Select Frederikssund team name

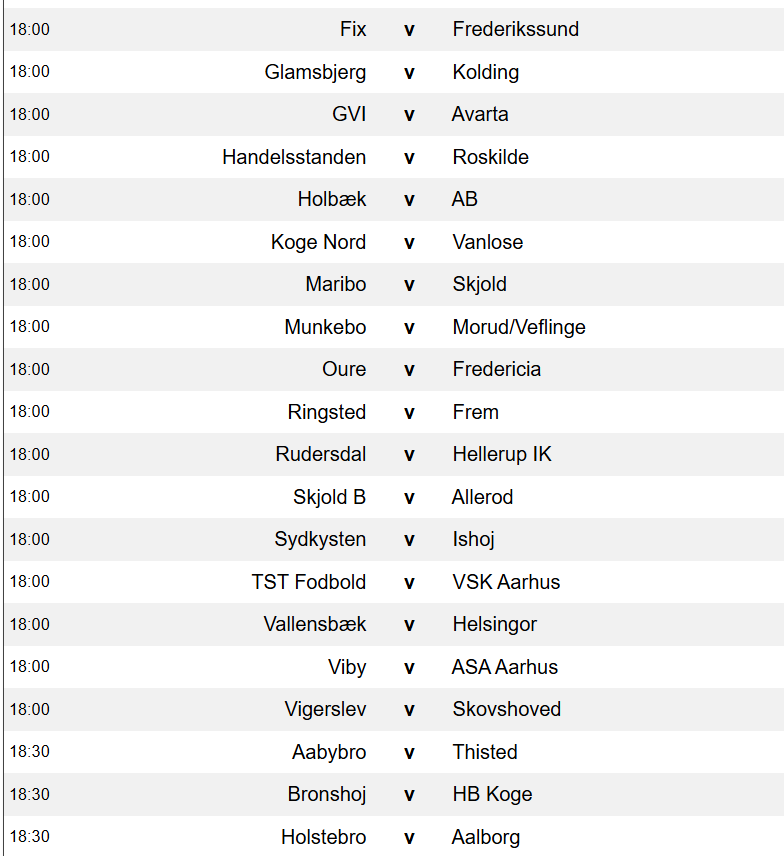pyautogui.click(x=515, y=29)
